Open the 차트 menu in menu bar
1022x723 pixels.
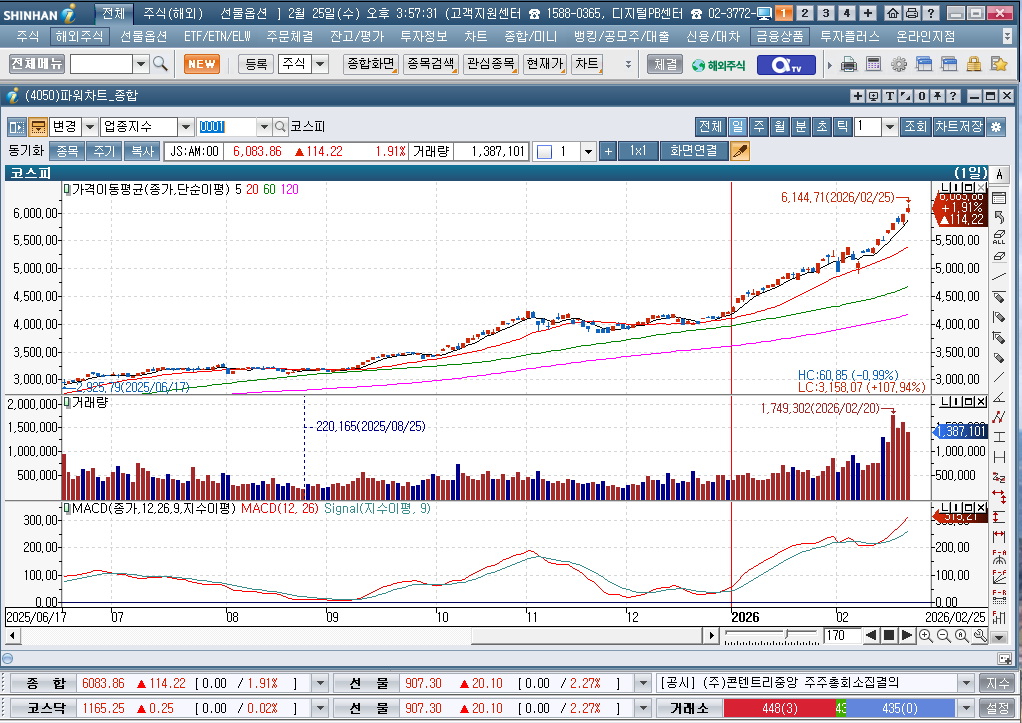point(475,37)
